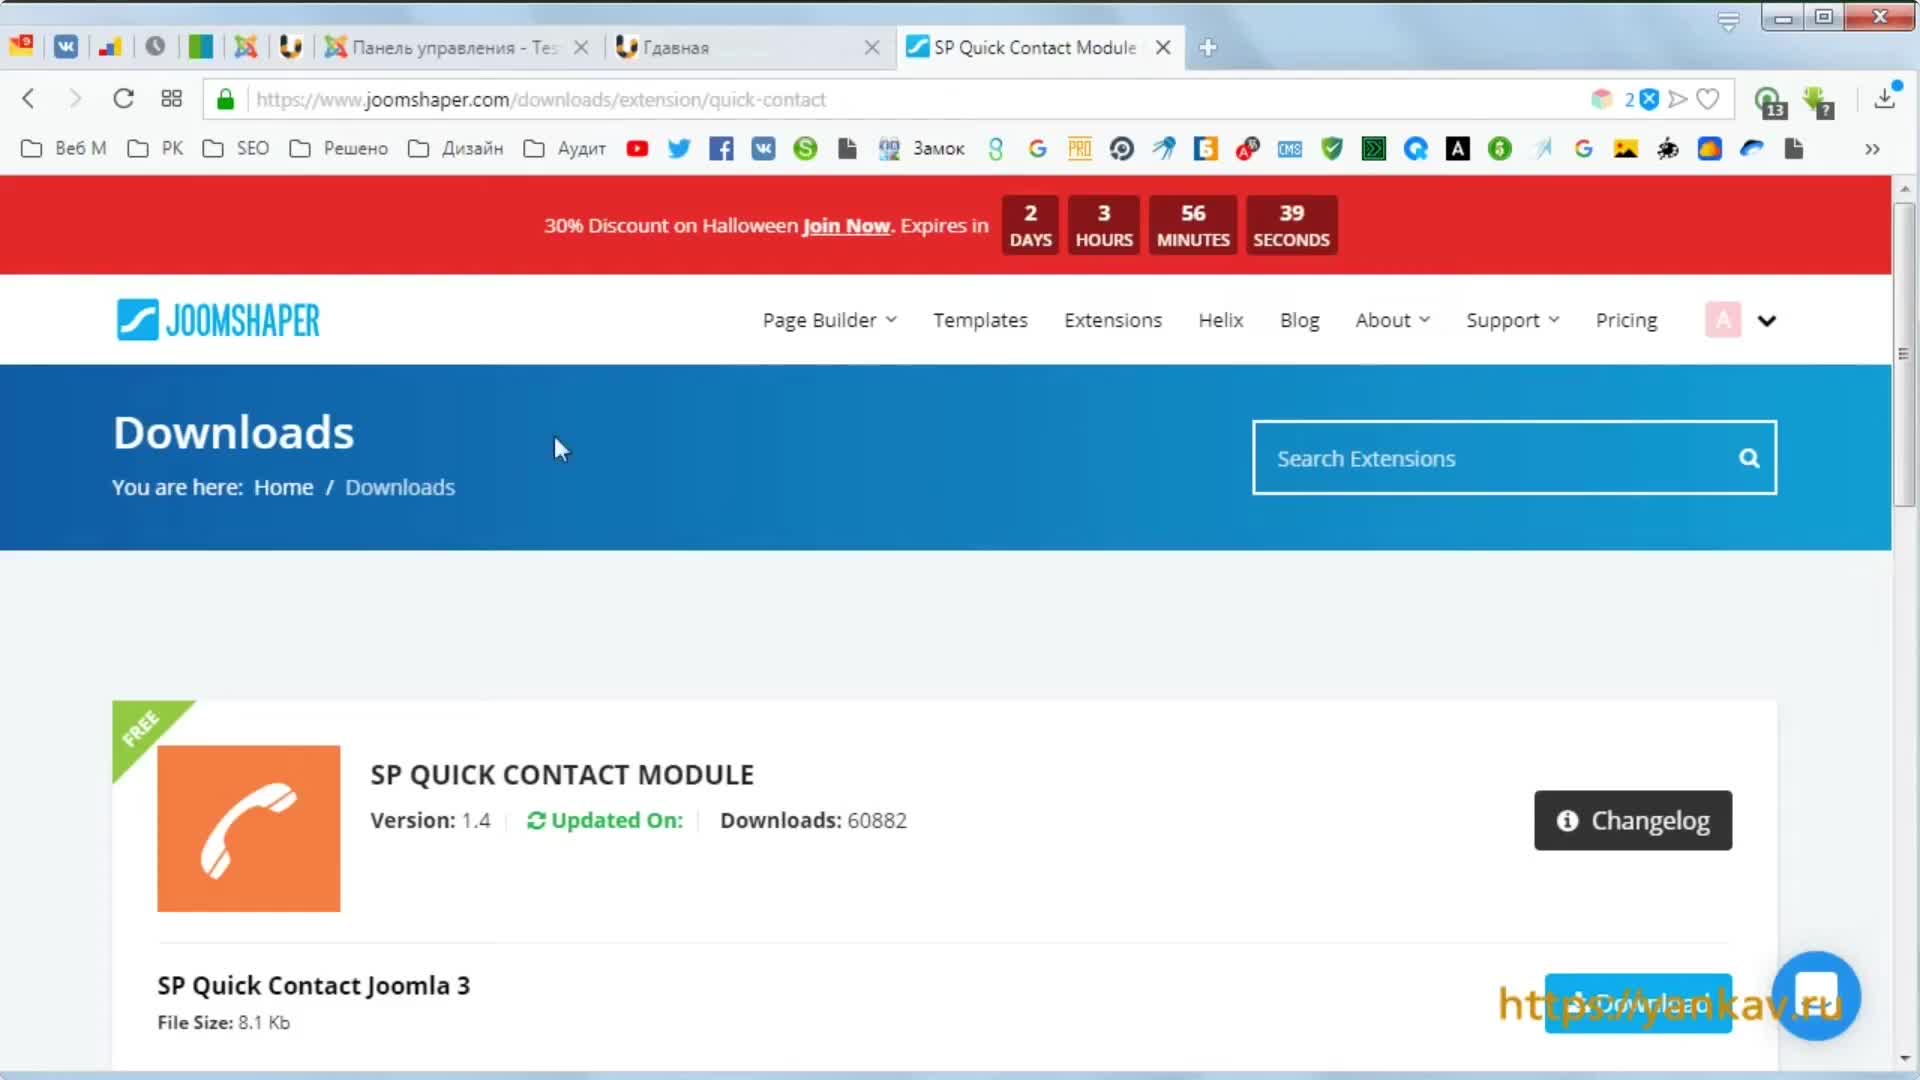Viewport: 1920px width, 1080px height.
Task: Open the Замок bookmark
Action: click(x=921, y=149)
